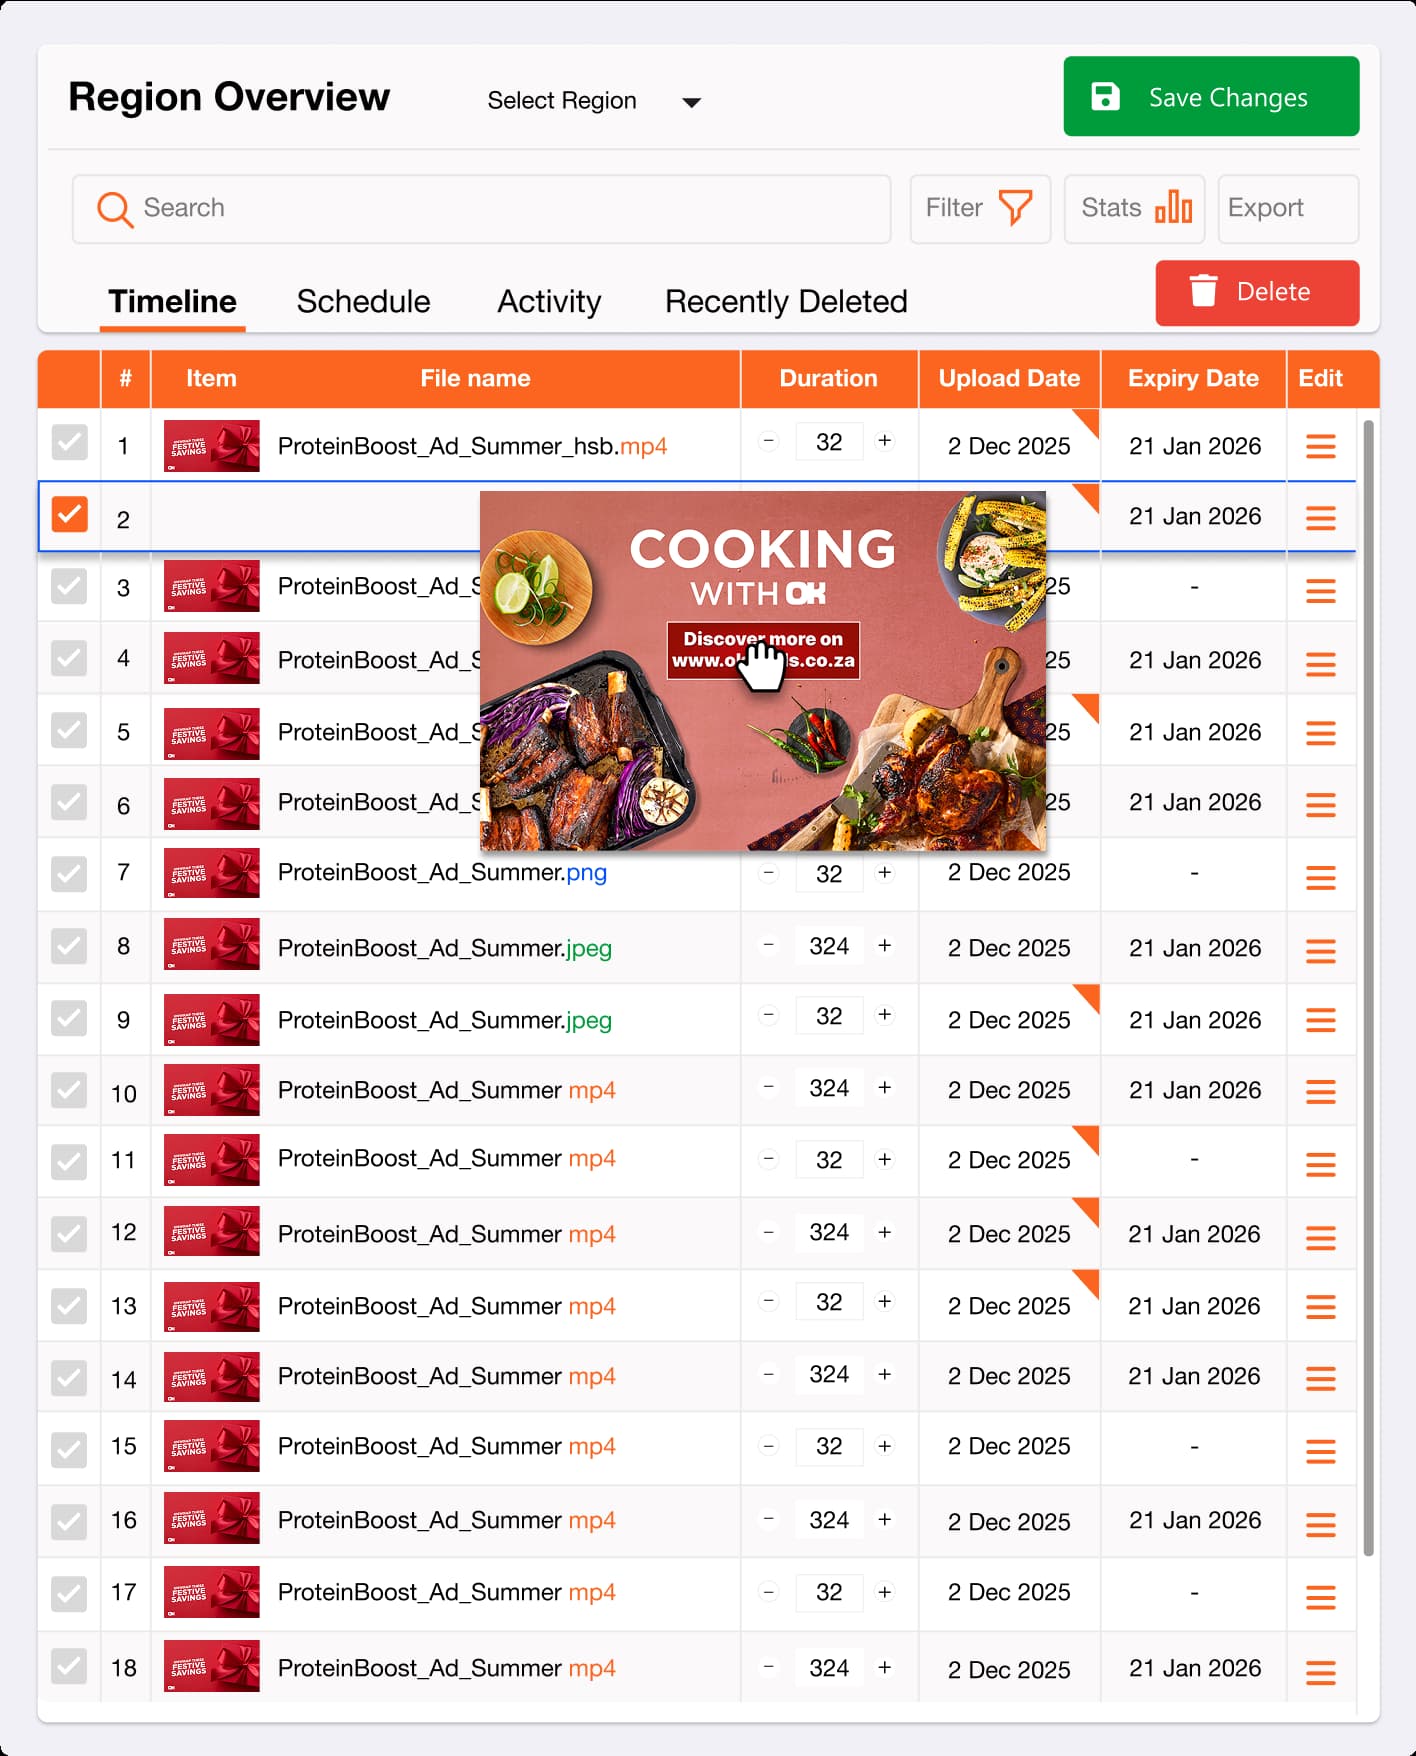This screenshot has width=1416, height=1756.
Task: Click the Cooking with OK preview image
Action: click(763, 671)
